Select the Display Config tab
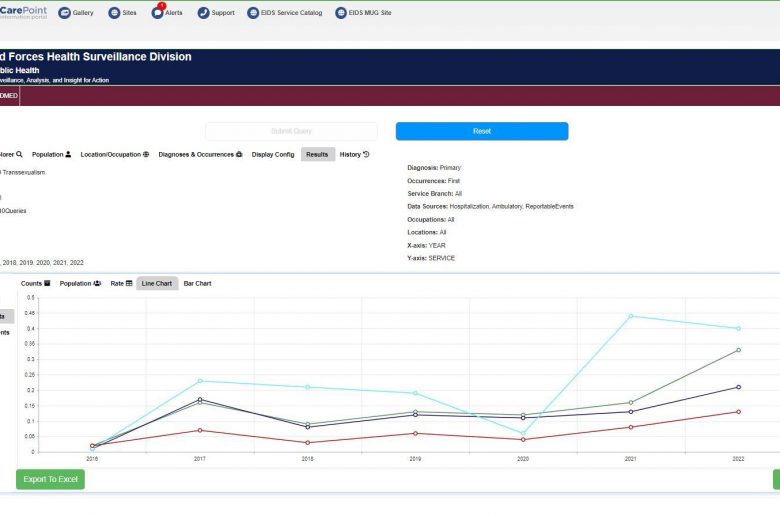This screenshot has width=780, height=516. (273, 154)
